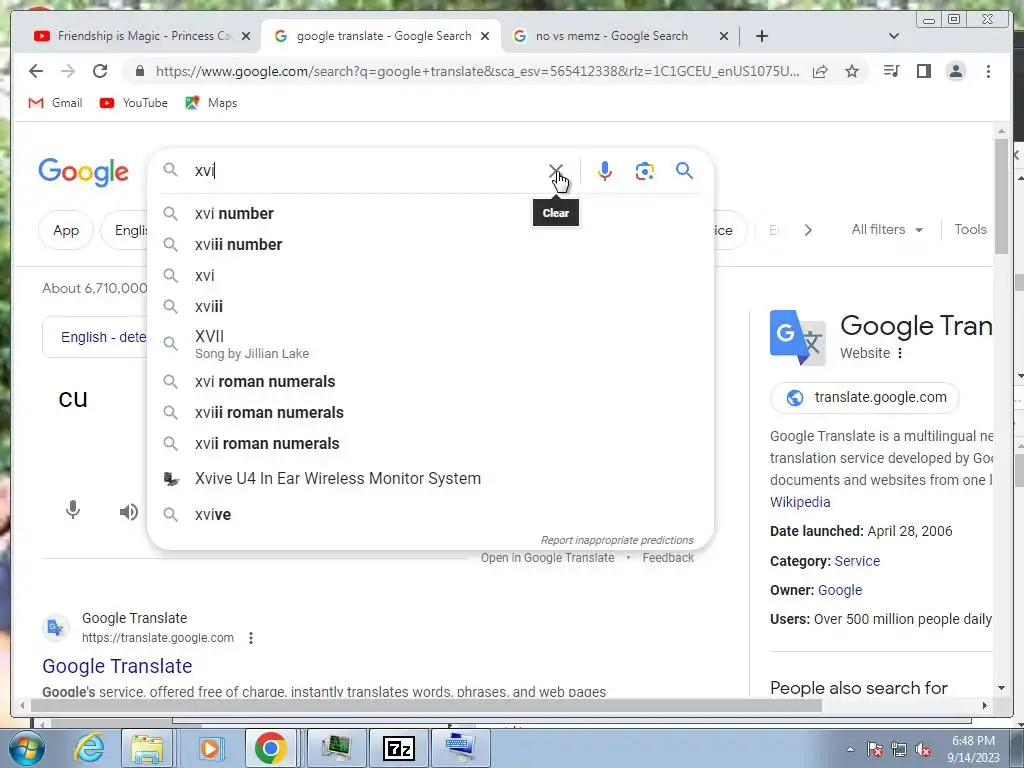The height and width of the screenshot is (768, 1024).
Task: Go back to previous page
Action: 36,71
